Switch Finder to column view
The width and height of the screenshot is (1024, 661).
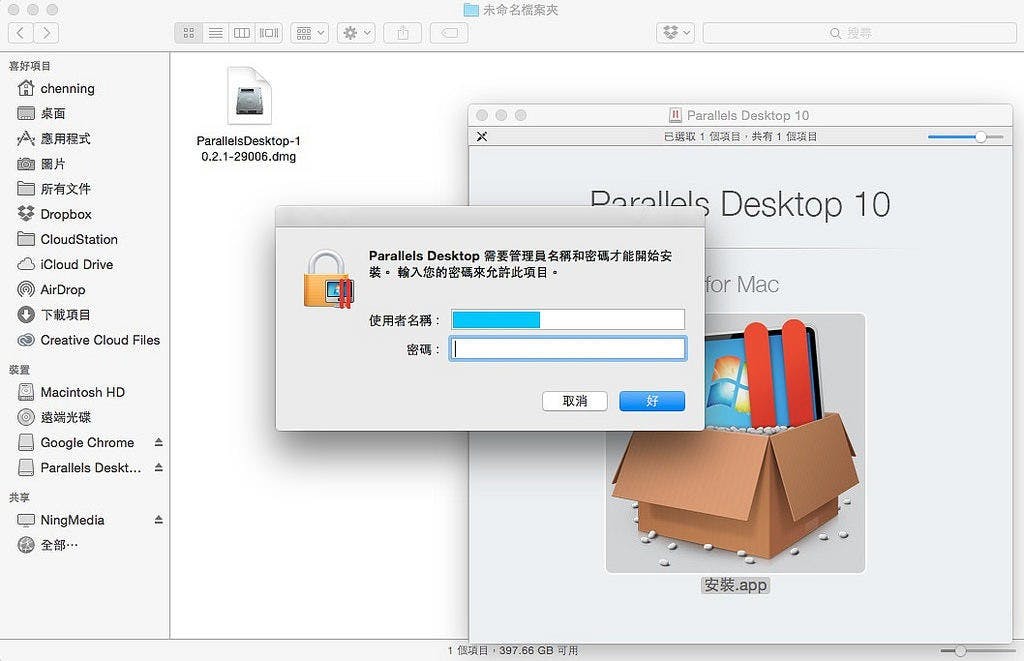coord(242,33)
